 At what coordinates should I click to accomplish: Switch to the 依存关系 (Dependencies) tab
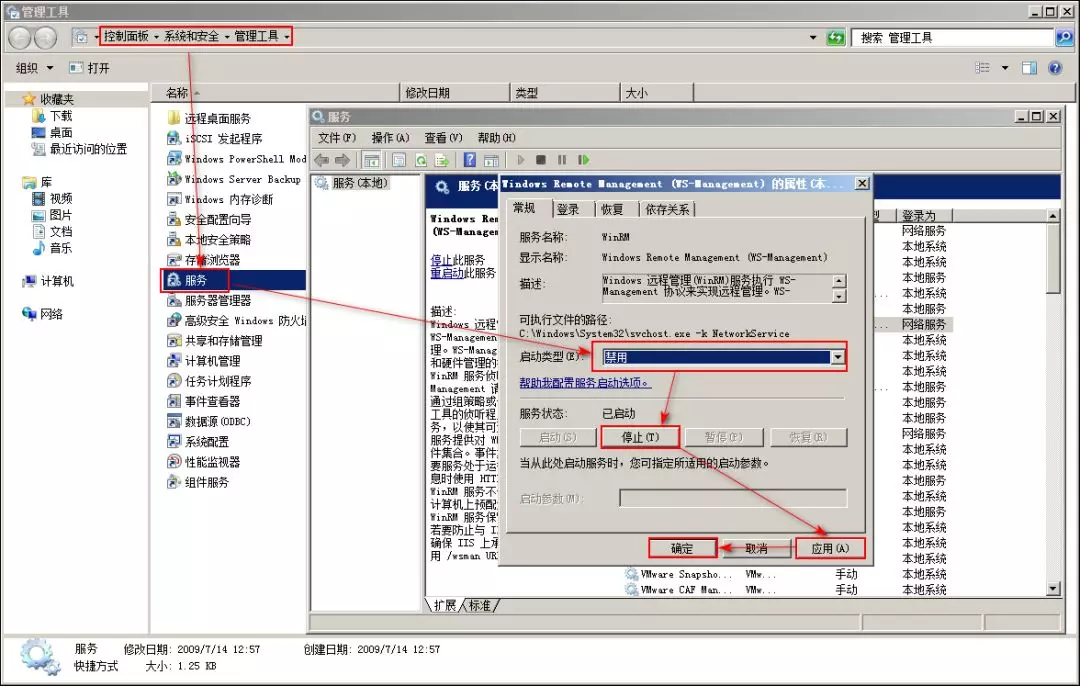click(669, 209)
